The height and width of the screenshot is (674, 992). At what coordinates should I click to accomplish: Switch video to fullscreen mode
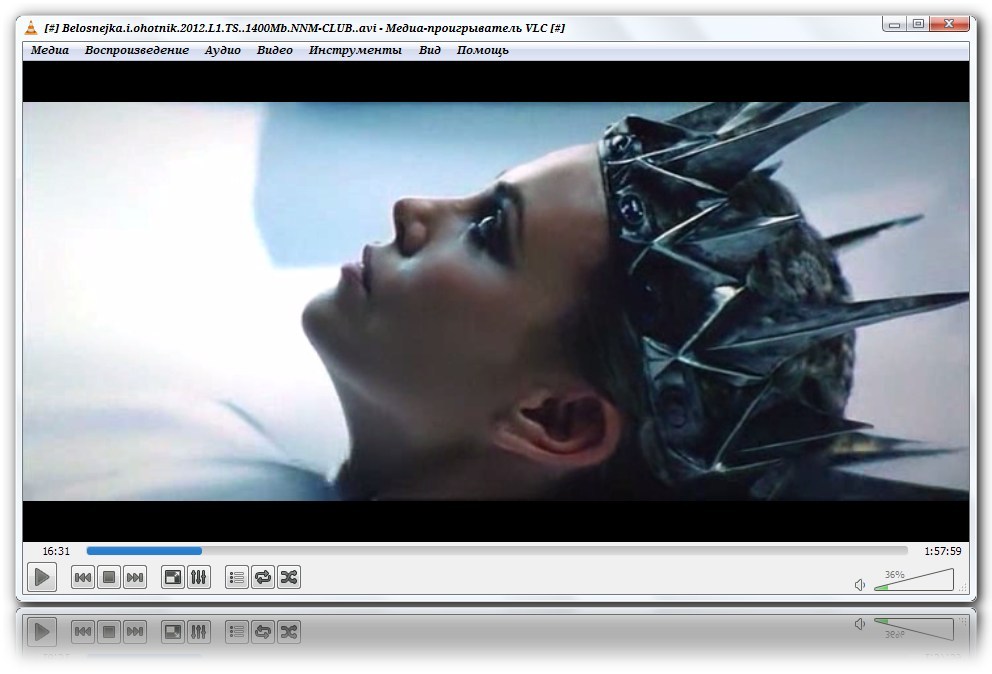point(173,577)
